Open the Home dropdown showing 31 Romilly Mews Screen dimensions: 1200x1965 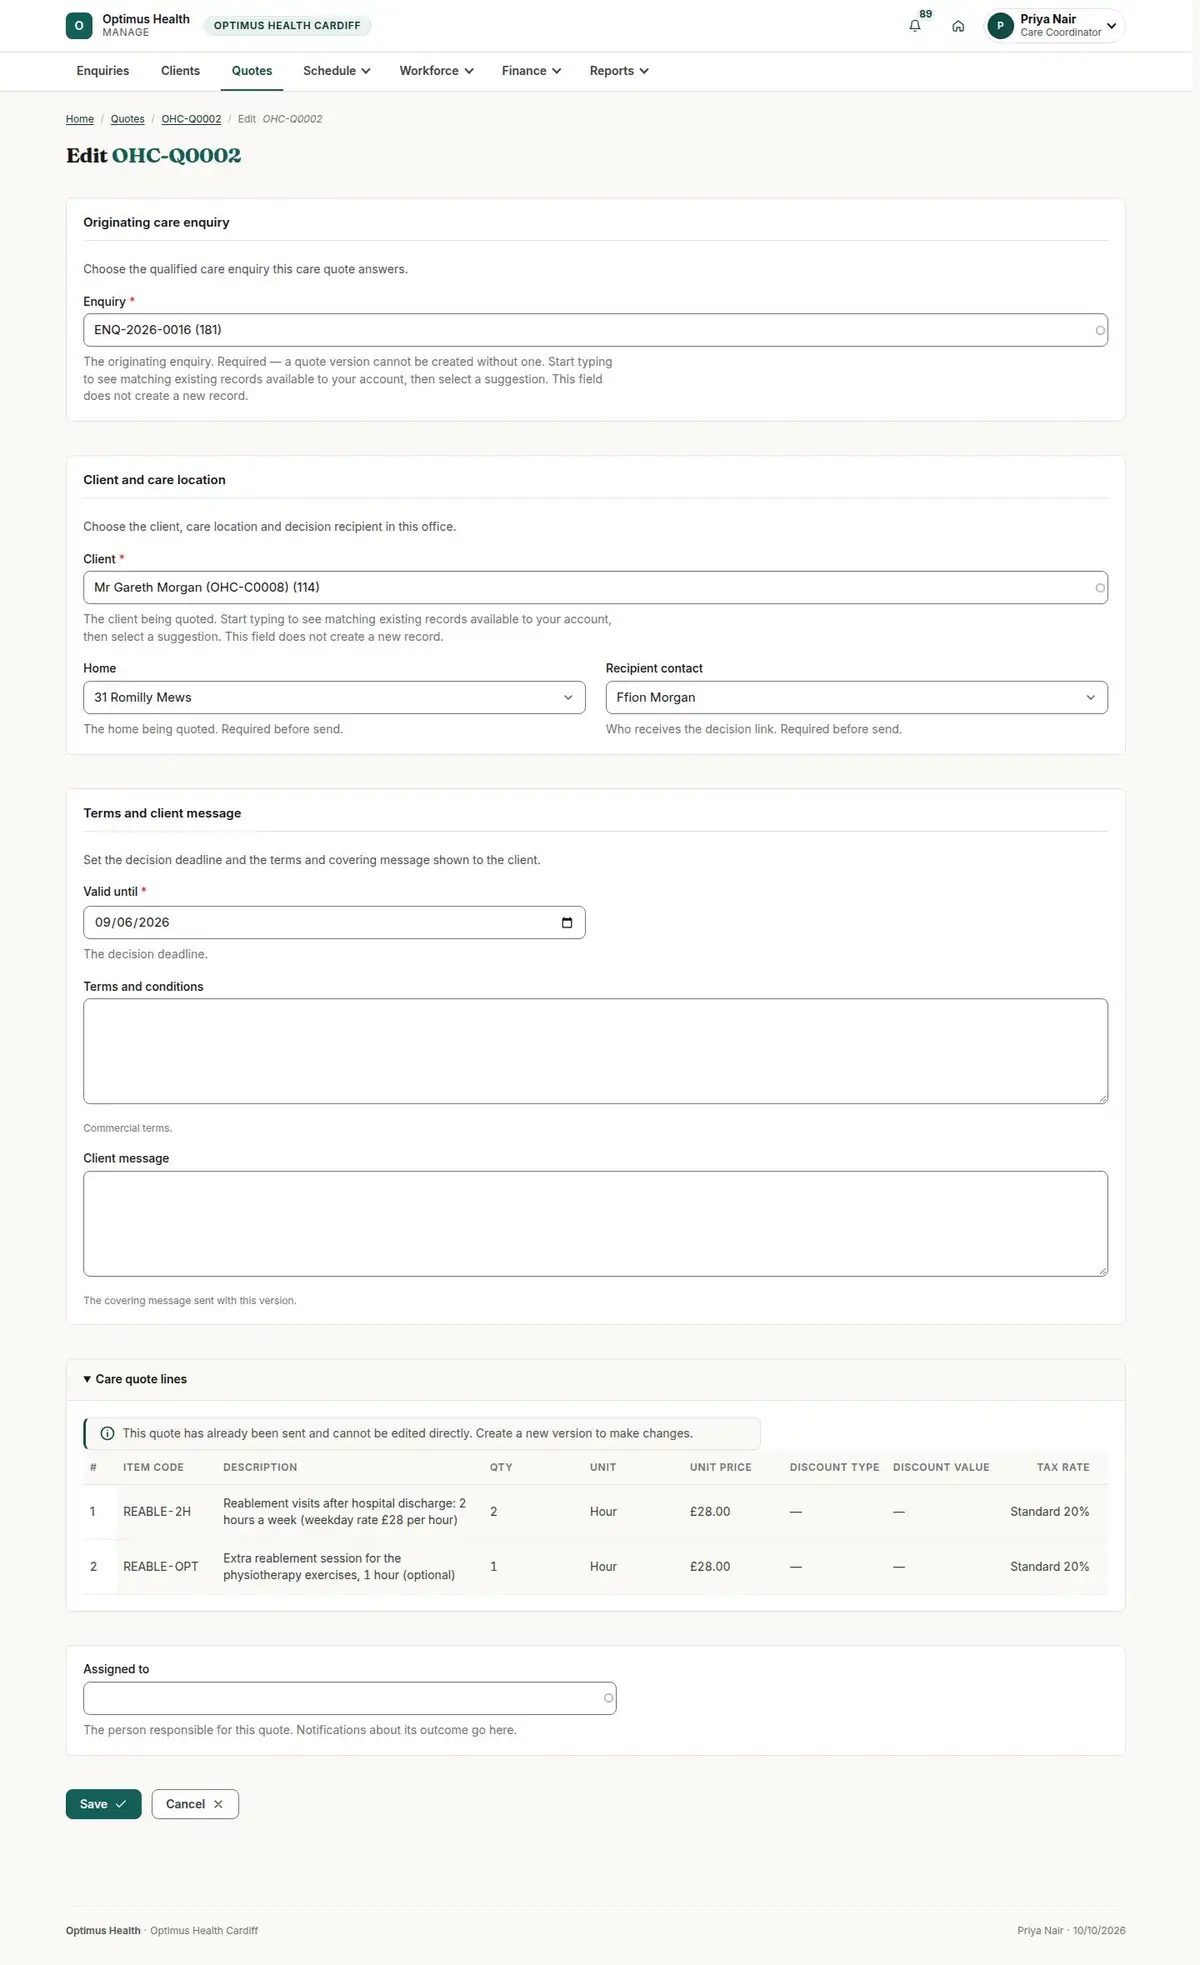pos(334,697)
